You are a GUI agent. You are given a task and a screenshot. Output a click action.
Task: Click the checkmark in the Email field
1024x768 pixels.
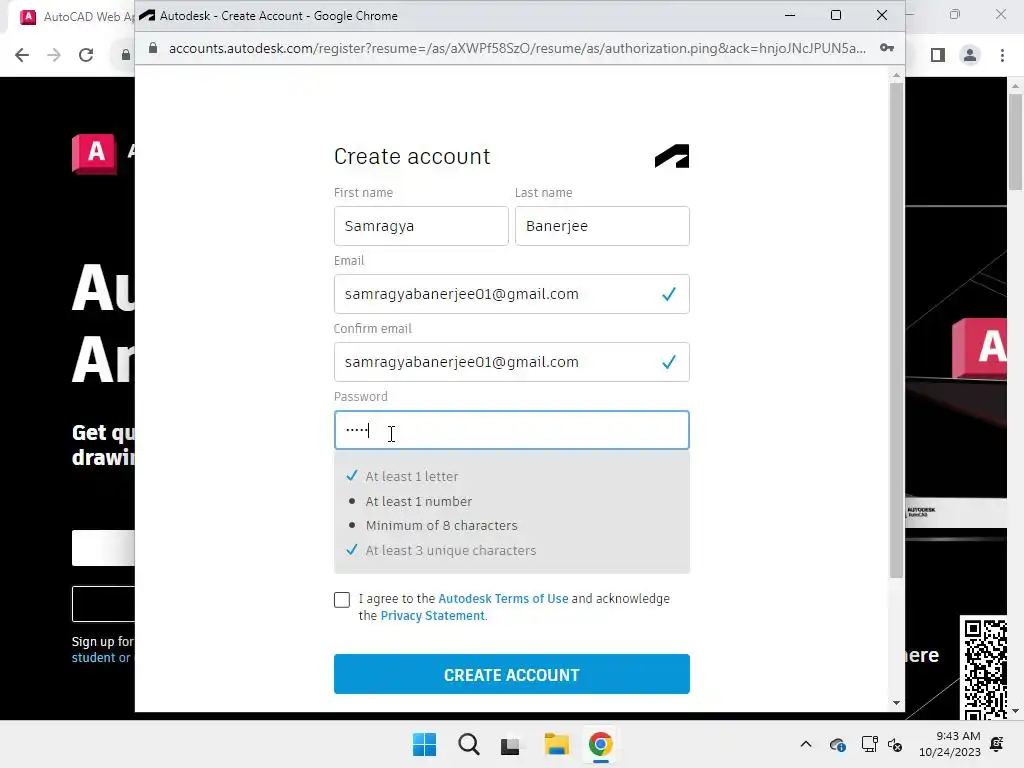(x=669, y=294)
